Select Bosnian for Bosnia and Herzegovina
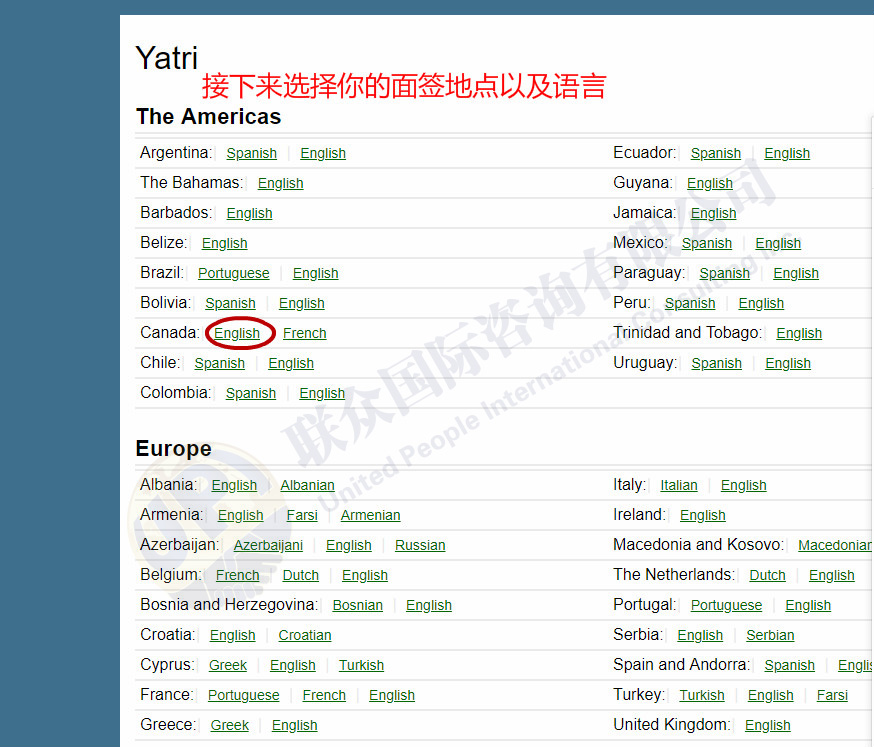 [x=357, y=605]
